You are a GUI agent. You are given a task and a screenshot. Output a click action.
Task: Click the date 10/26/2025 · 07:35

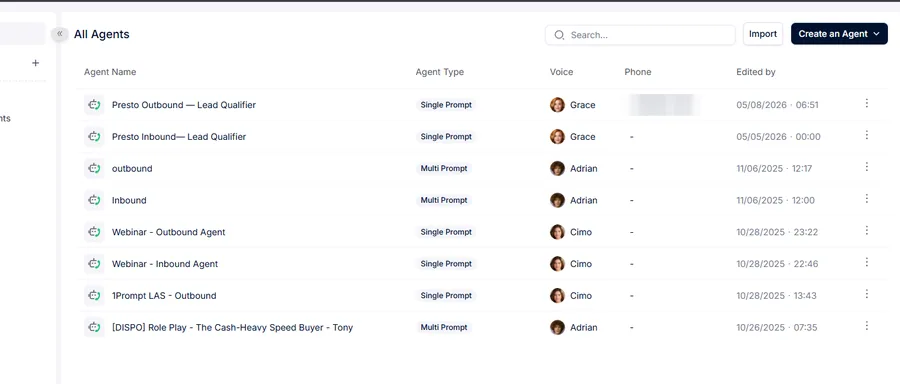pyautogui.click(x=777, y=328)
